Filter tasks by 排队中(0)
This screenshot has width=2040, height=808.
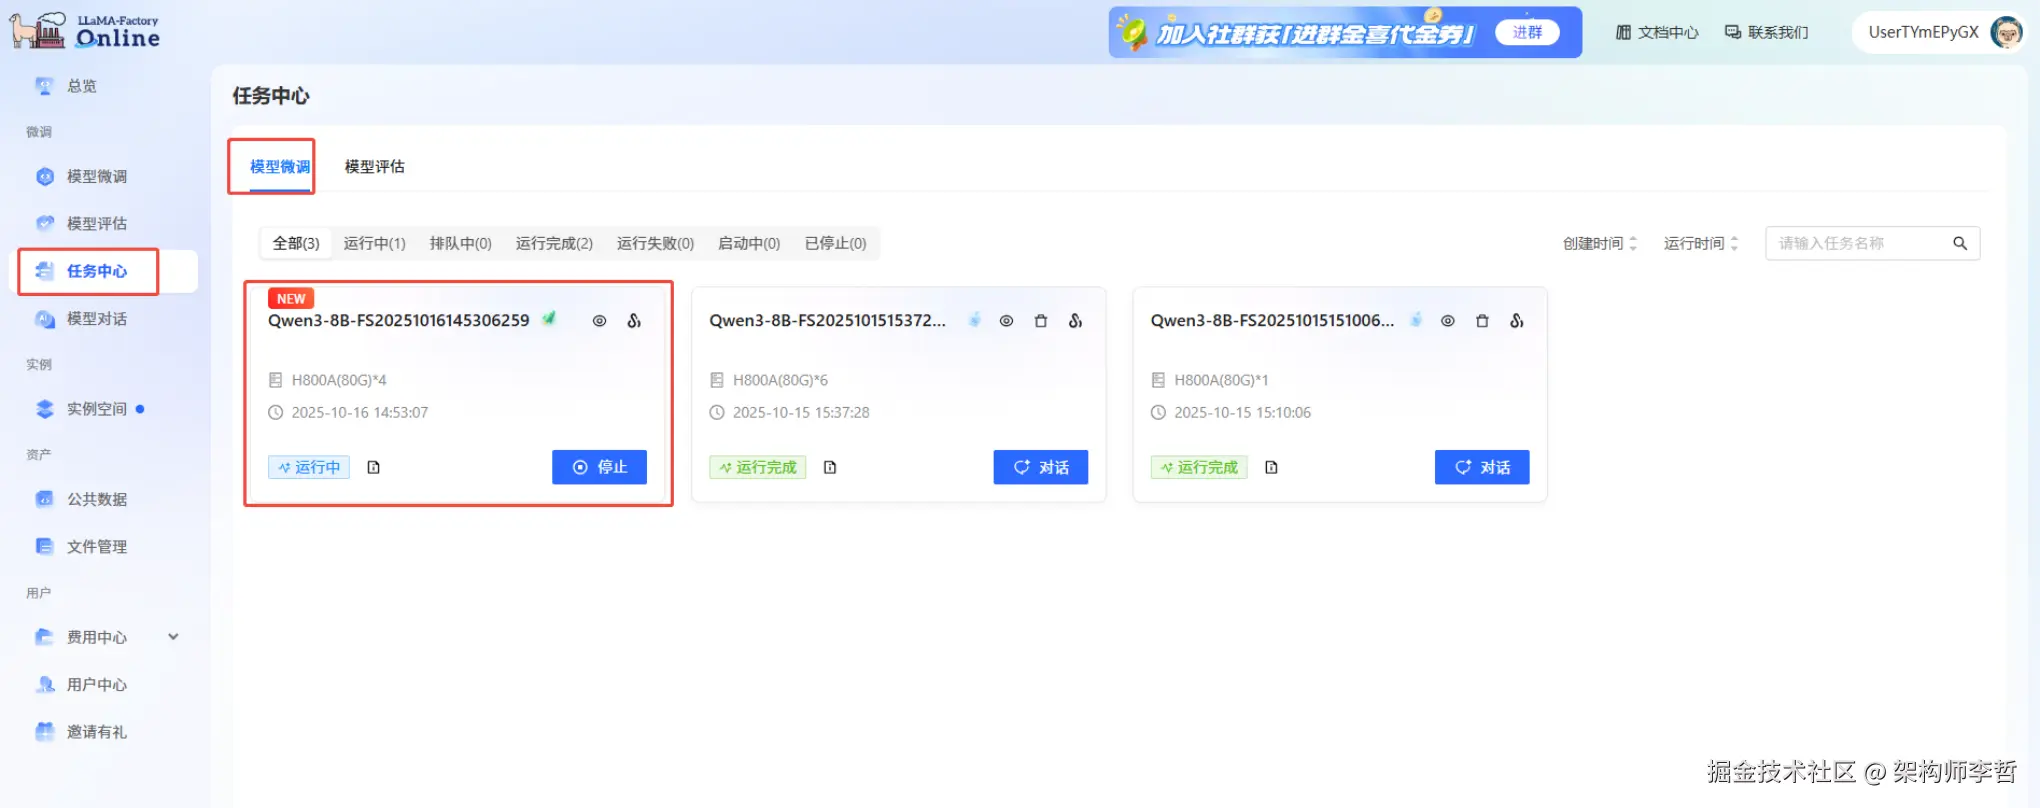pos(461,243)
